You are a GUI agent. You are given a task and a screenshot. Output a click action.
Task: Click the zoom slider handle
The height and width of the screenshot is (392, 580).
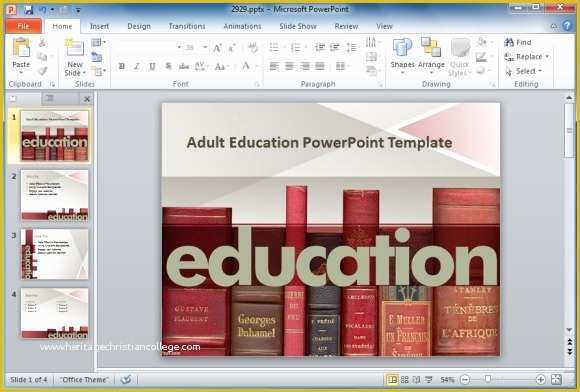(488, 379)
